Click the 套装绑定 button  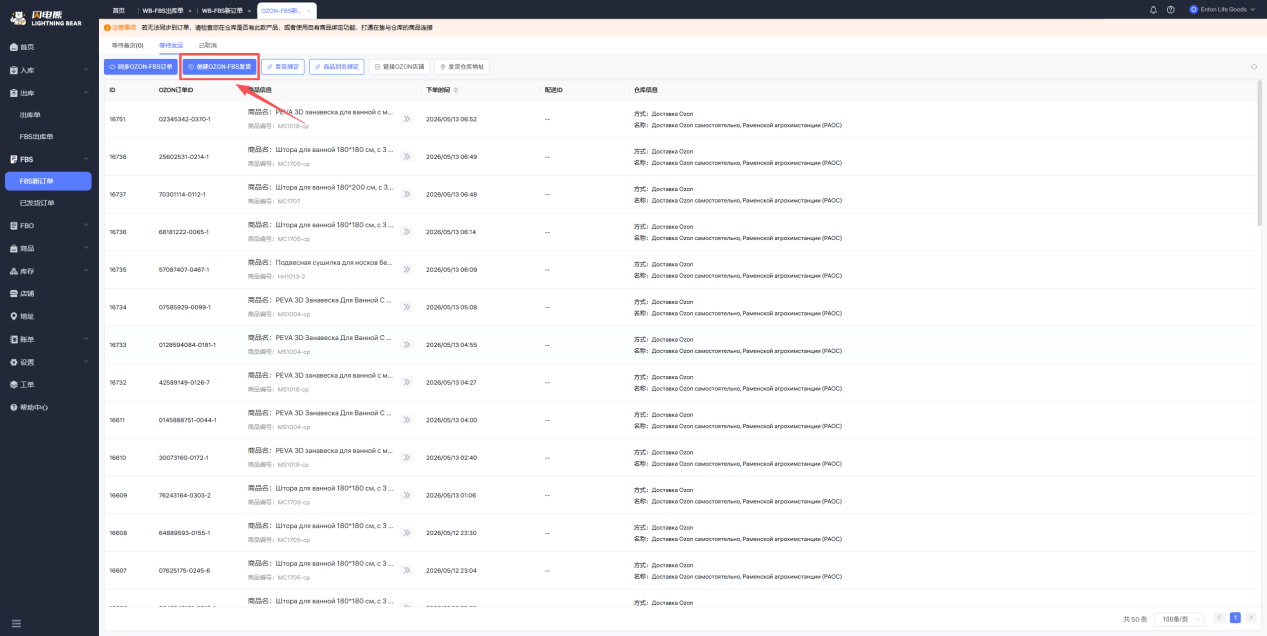[x=283, y=67]
